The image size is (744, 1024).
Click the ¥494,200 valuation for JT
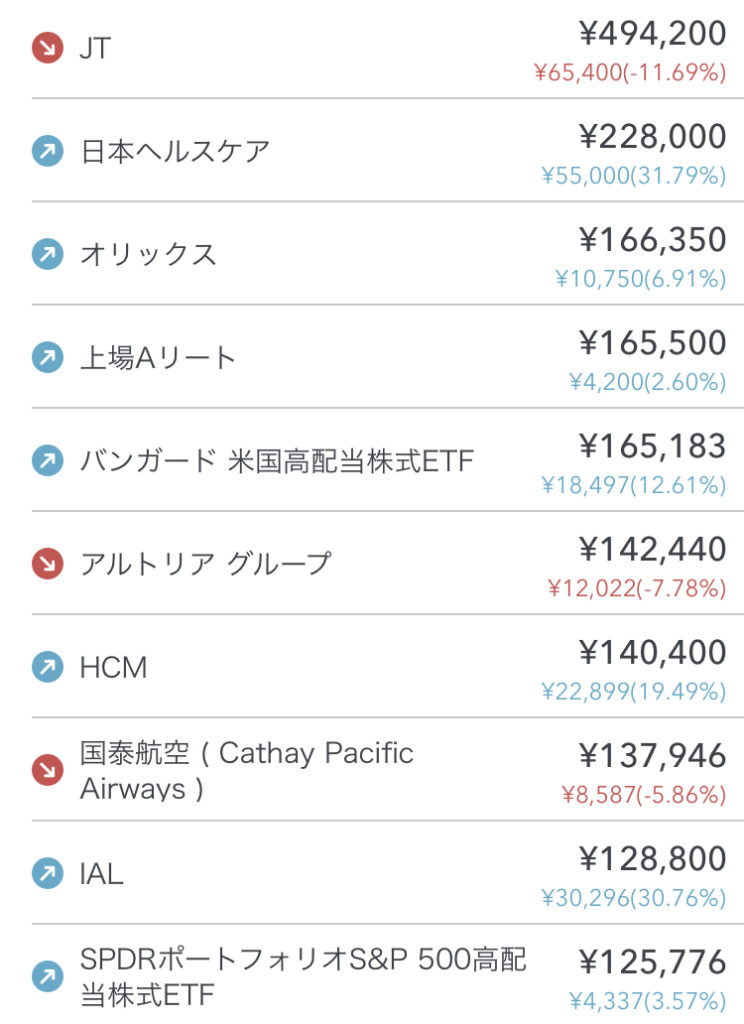[652, 33]
